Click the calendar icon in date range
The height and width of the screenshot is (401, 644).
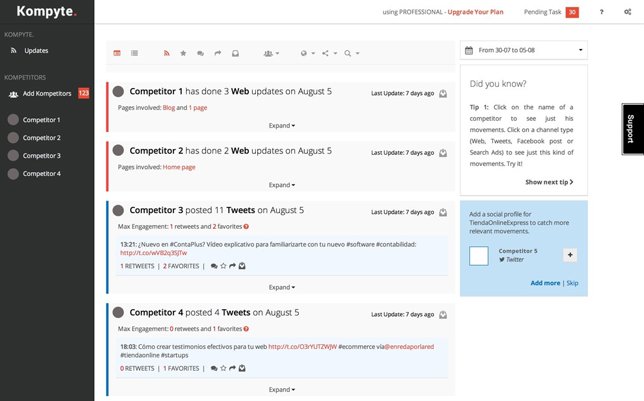pos(469,50)
